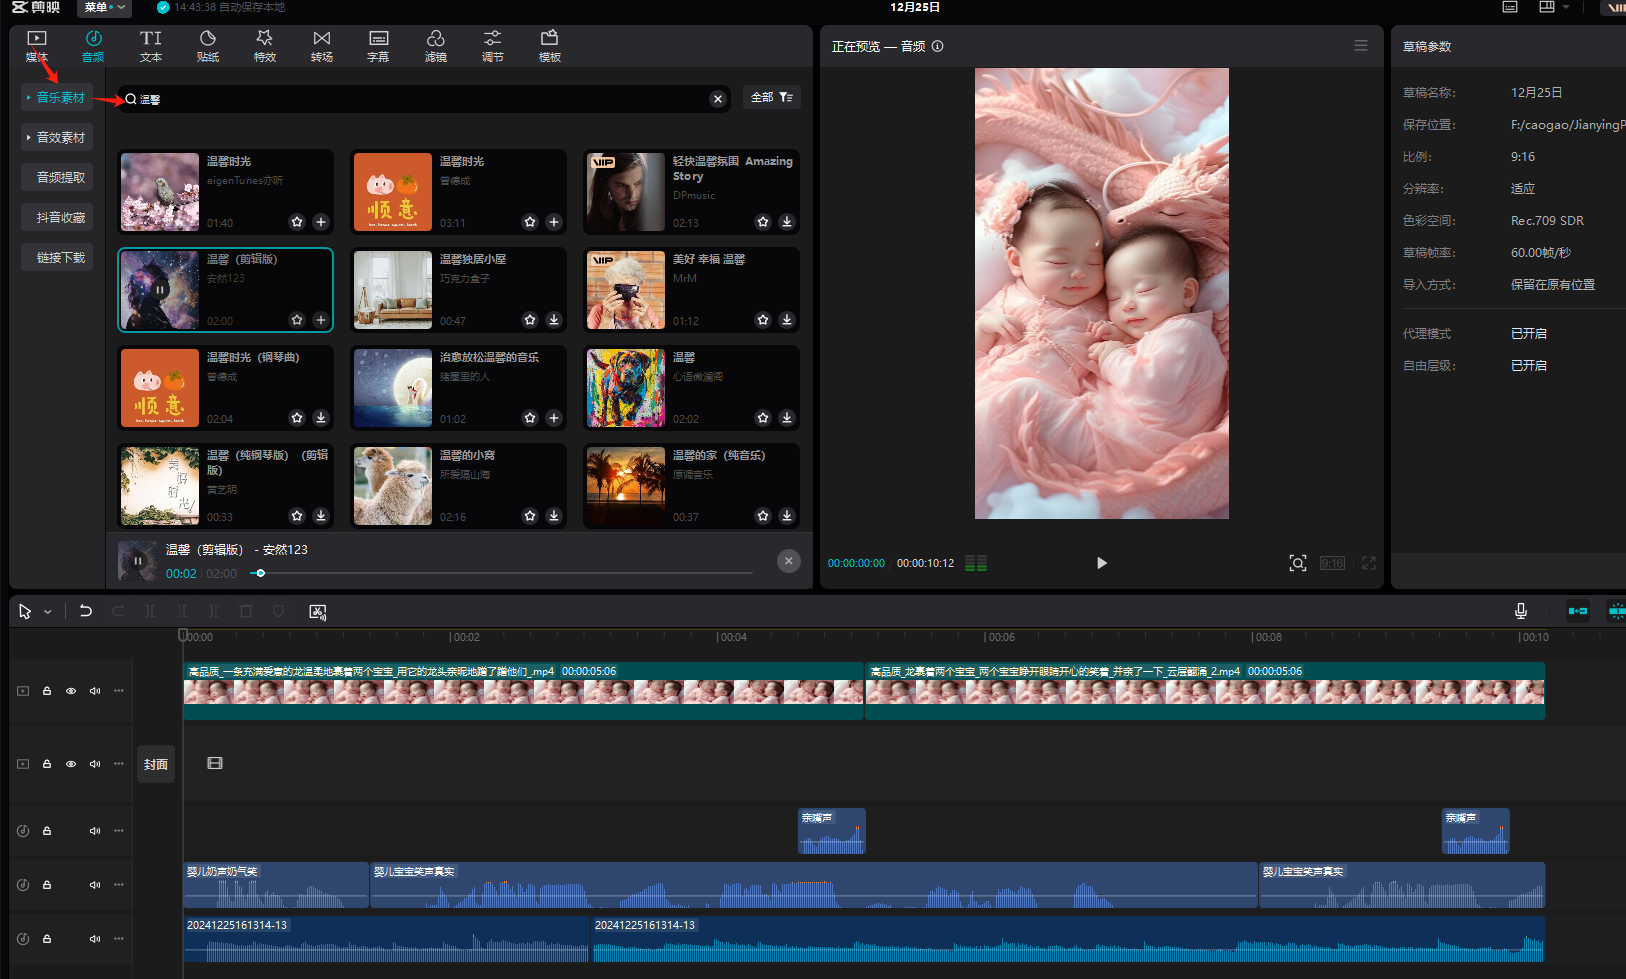1626x979 pixels.
Task: Favorite the 温馨时光 track by eigenTunes
Action: (297, 222)
